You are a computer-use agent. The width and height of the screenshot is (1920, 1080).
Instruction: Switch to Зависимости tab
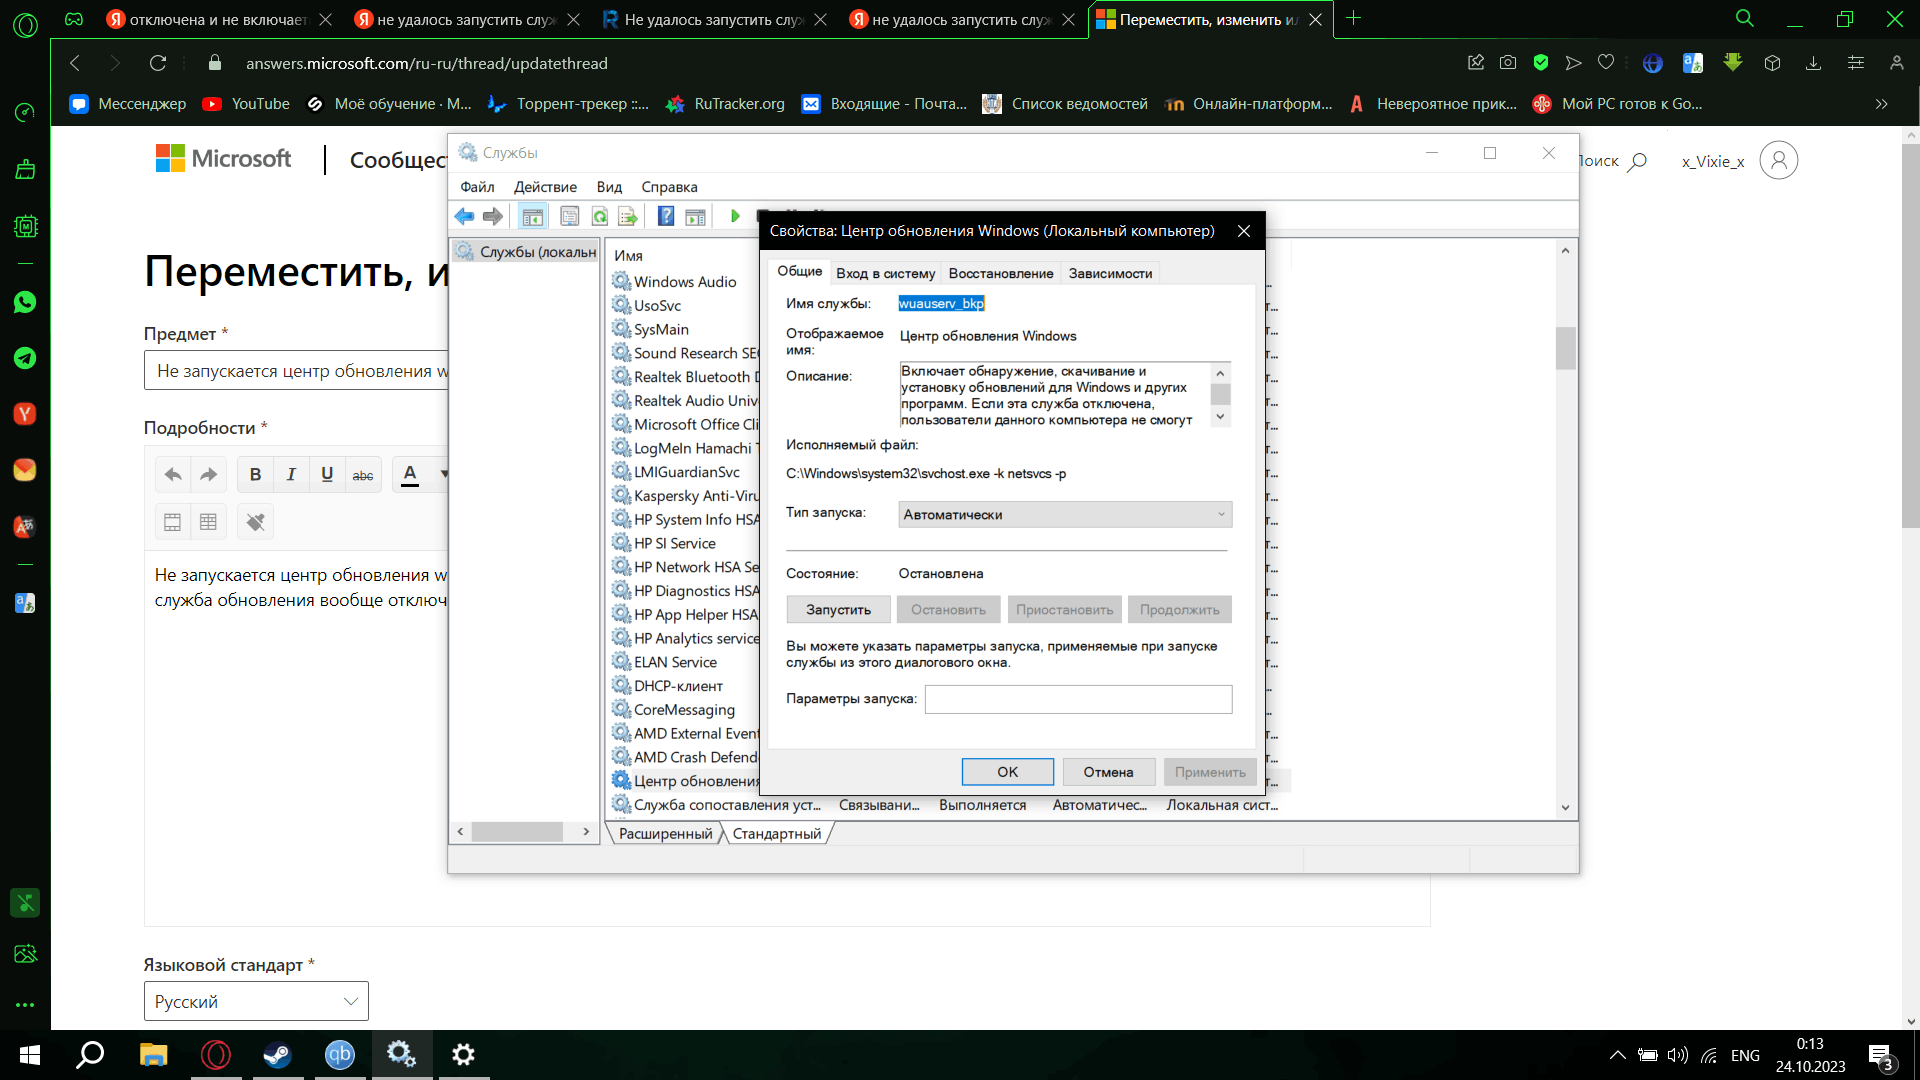[1110, 273]
